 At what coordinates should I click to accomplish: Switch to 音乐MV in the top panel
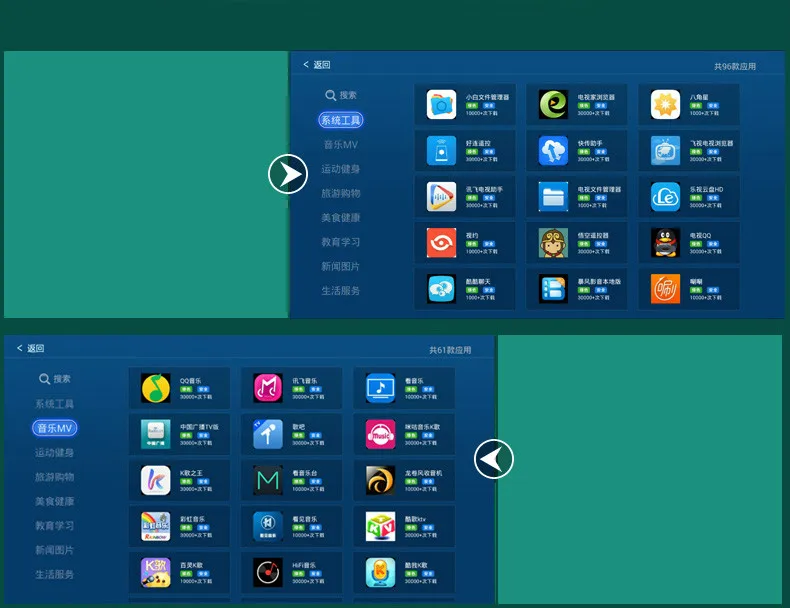click(341, 145)
